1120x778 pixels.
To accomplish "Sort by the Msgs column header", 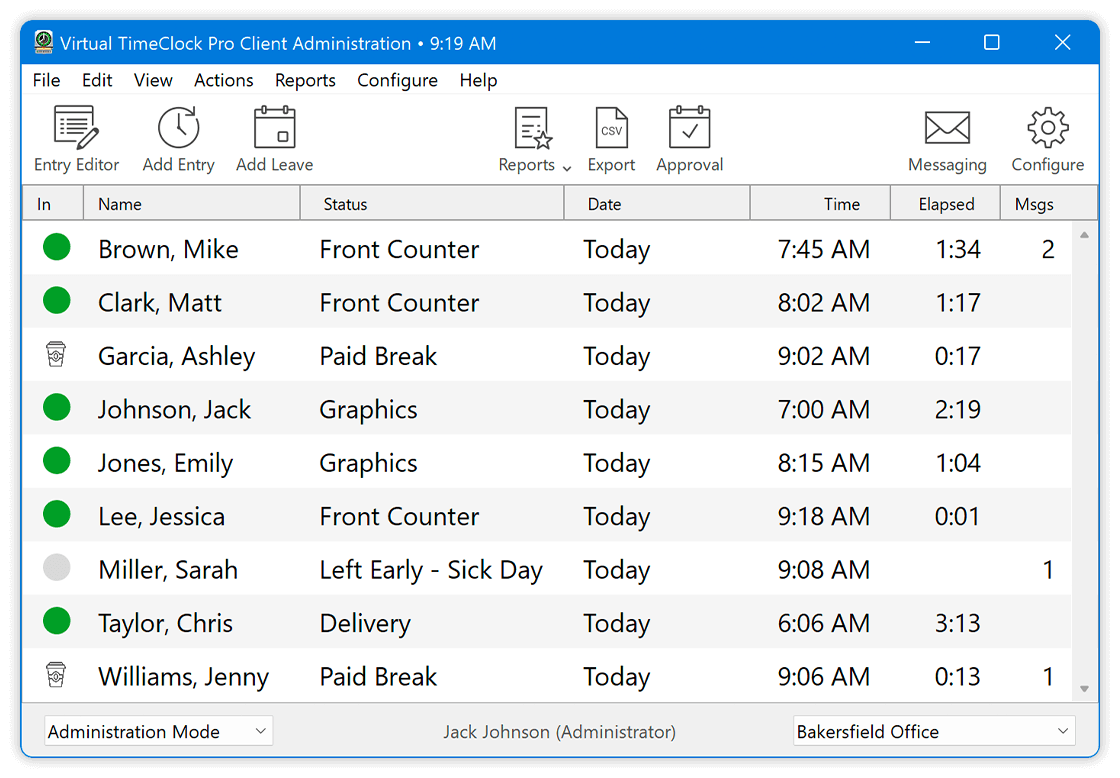I will point(1049,204).
